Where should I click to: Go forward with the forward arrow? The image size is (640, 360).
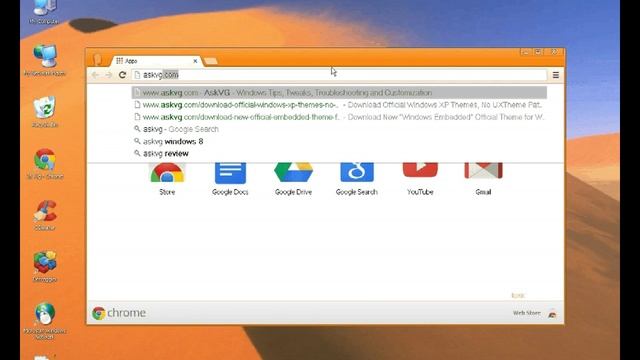pyautogui.click(x=109, y=75)
